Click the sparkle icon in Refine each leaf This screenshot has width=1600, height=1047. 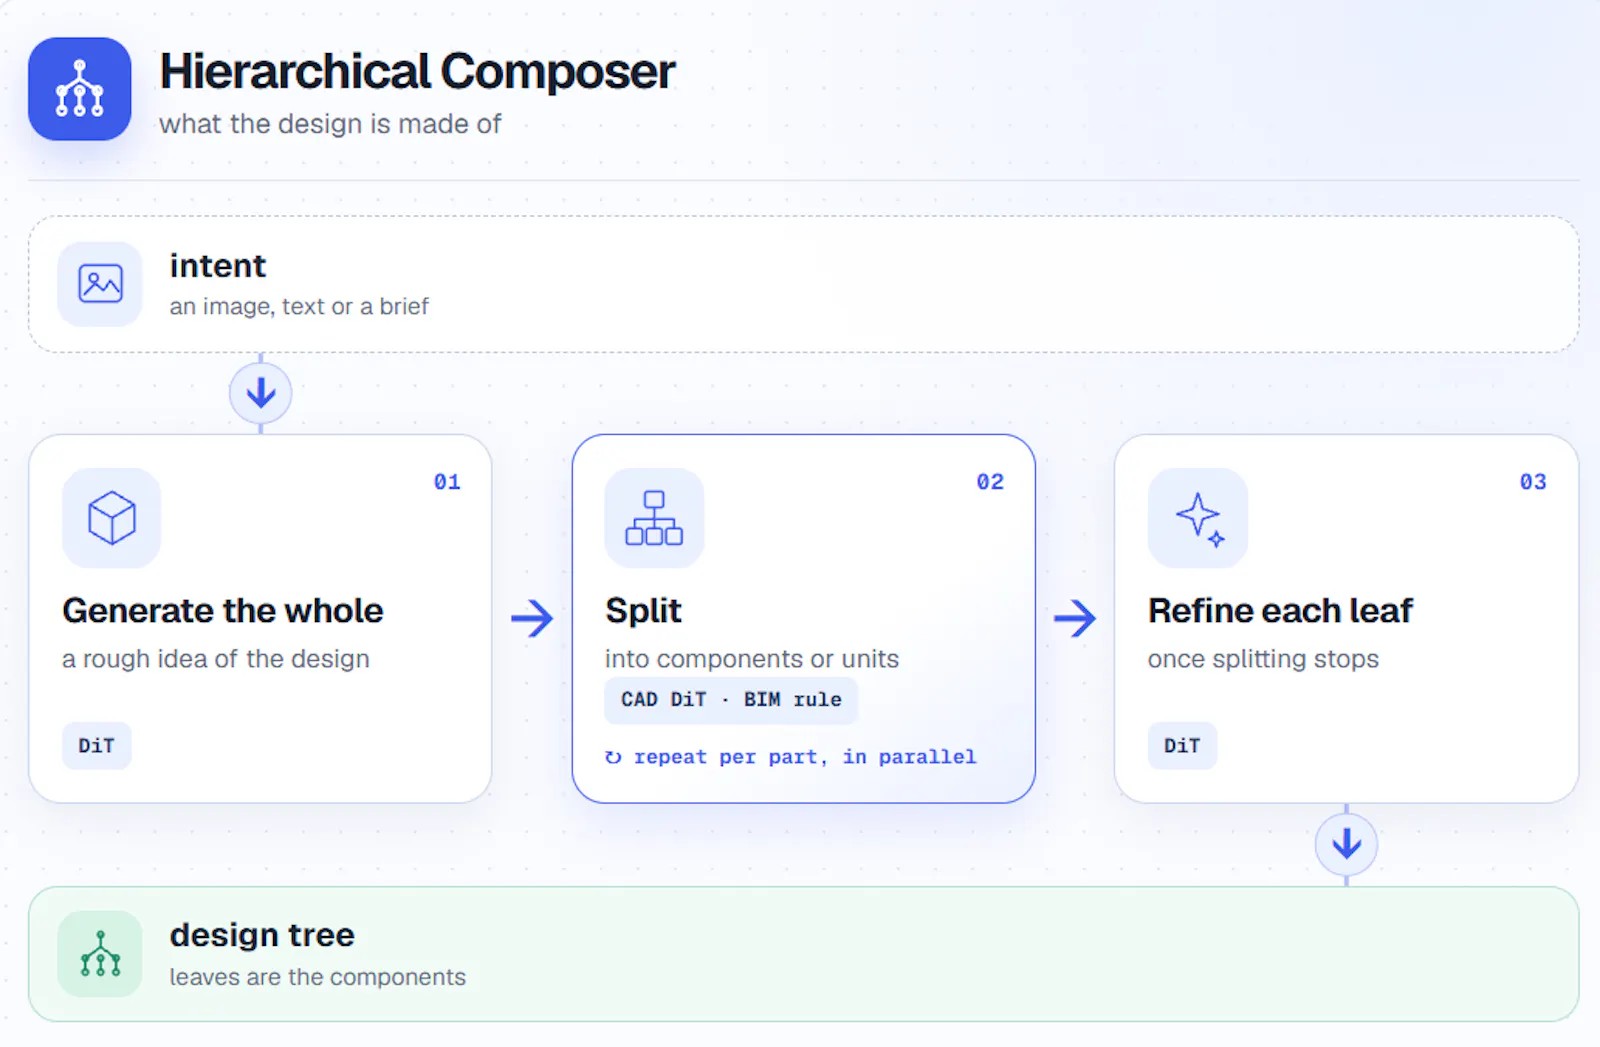[x=1198, y=518]
